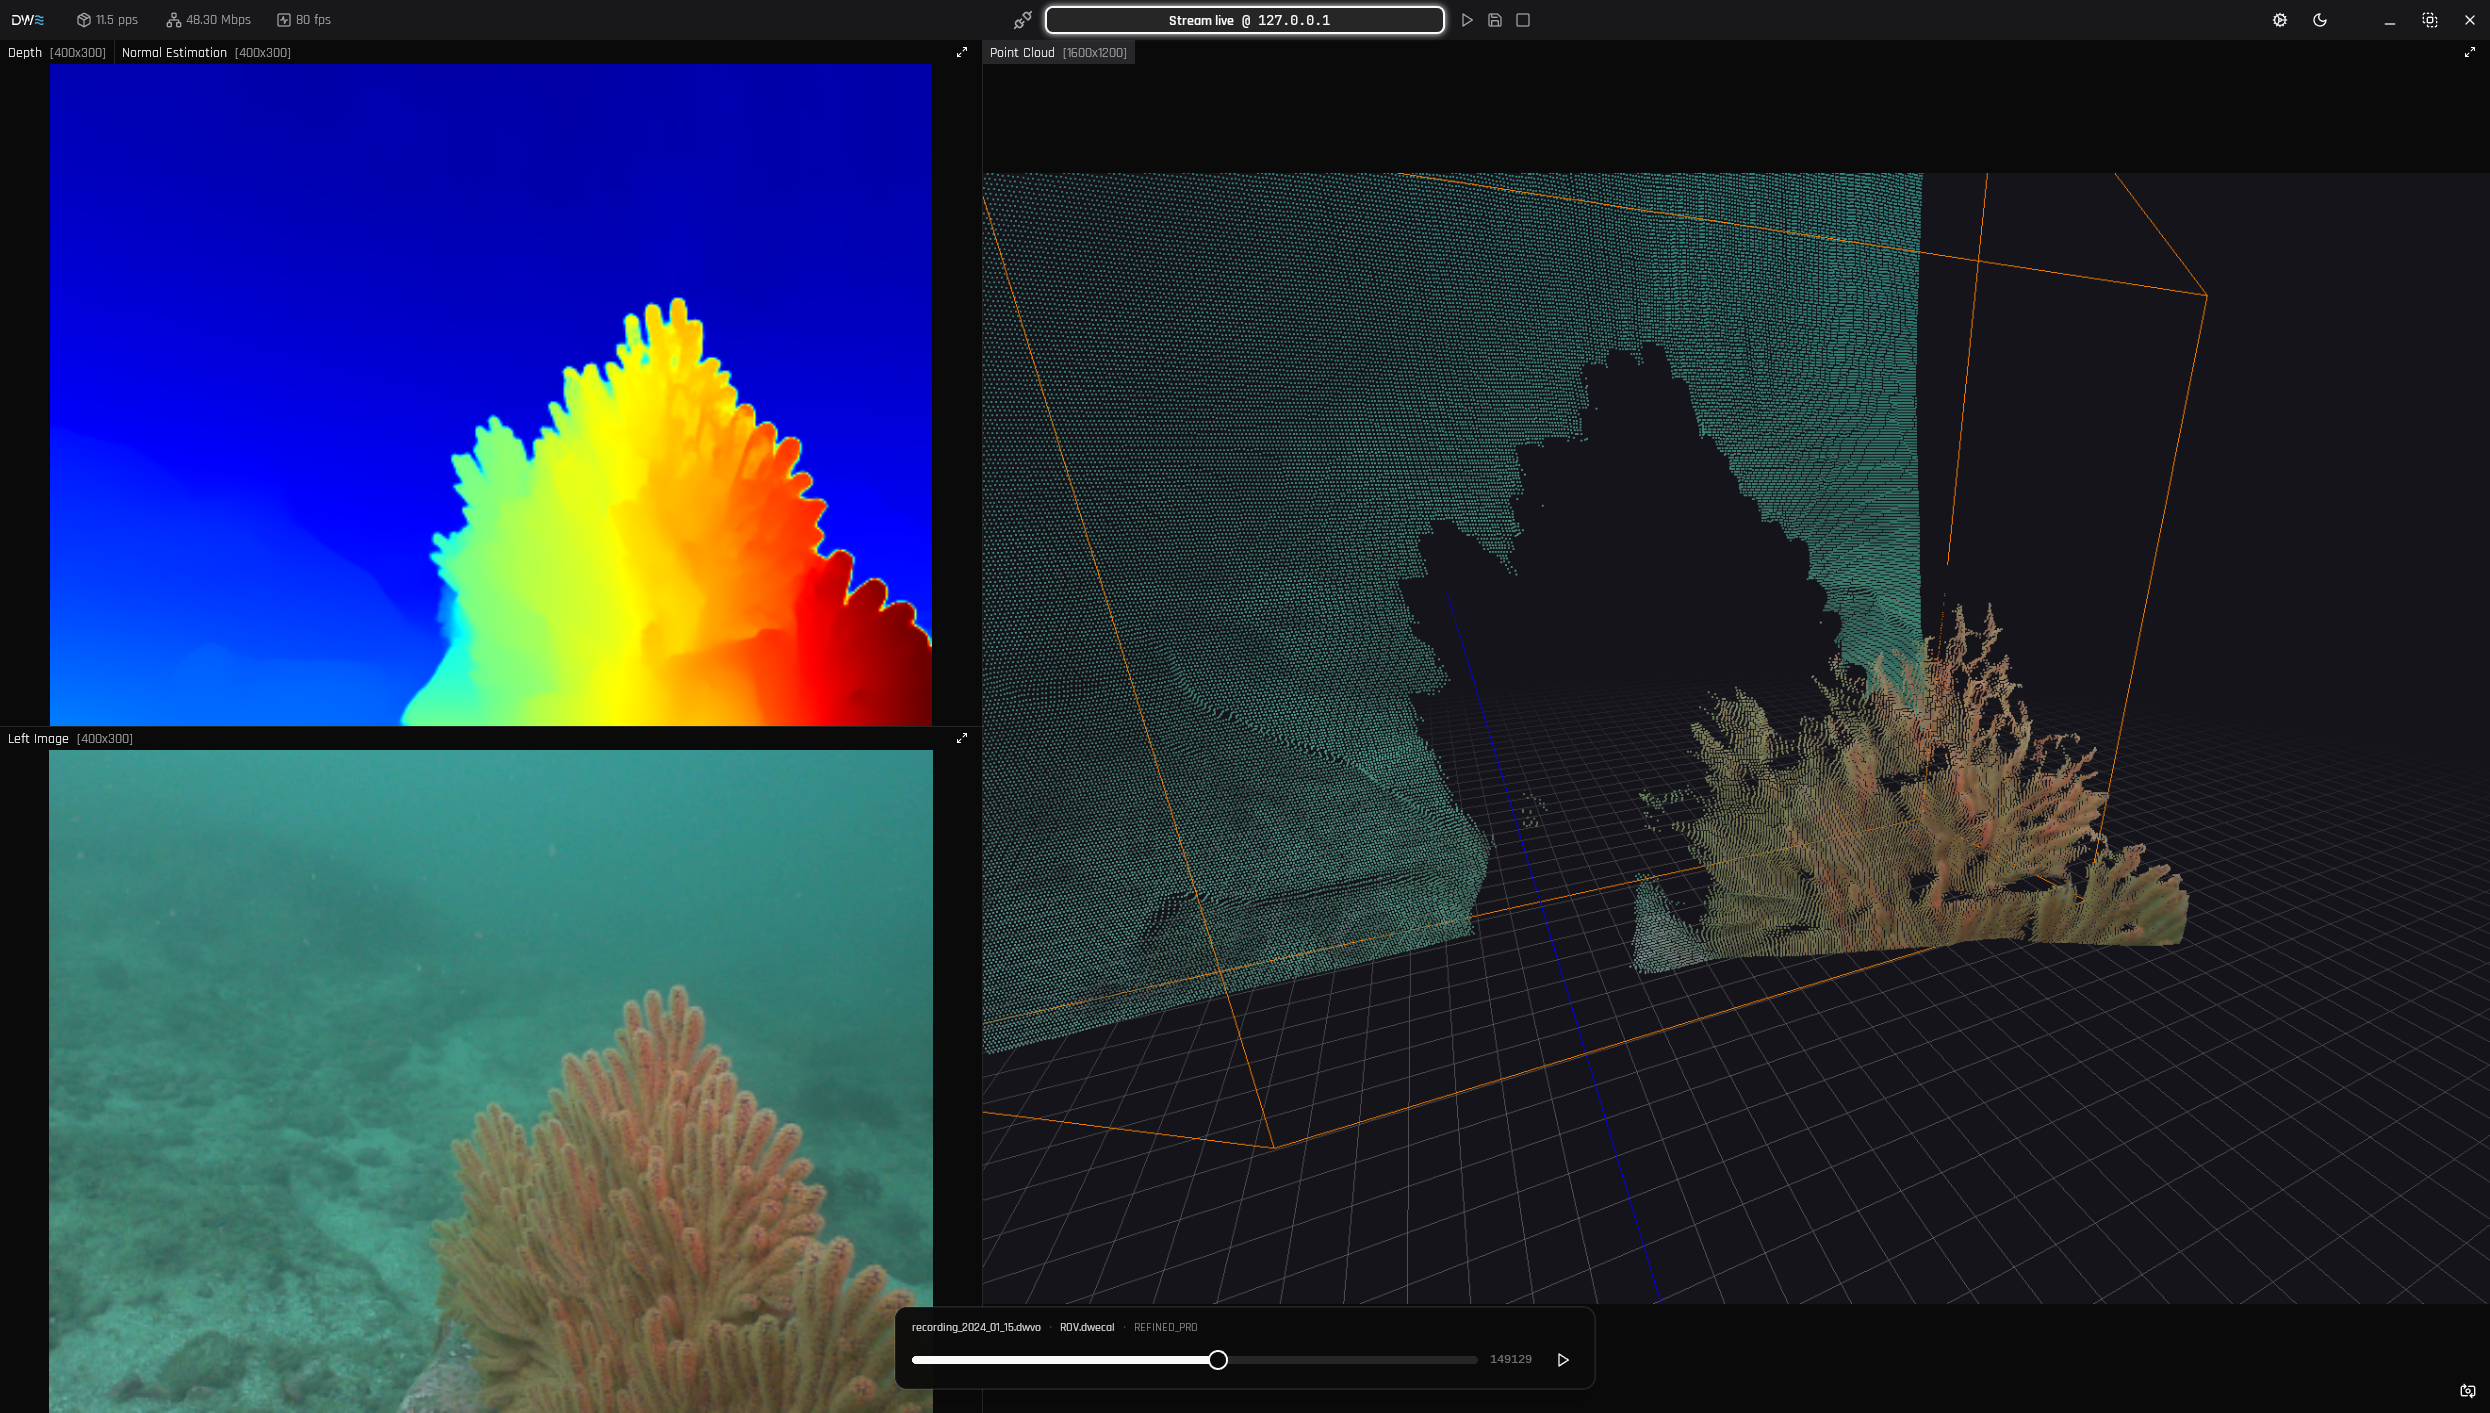Open the settings gear icon
The image size is (2490, 1413).
[x=2280, y=20]
